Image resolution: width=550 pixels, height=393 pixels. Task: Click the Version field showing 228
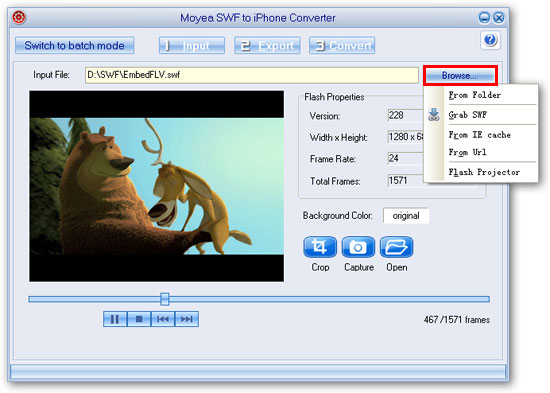tap(405, 115)
